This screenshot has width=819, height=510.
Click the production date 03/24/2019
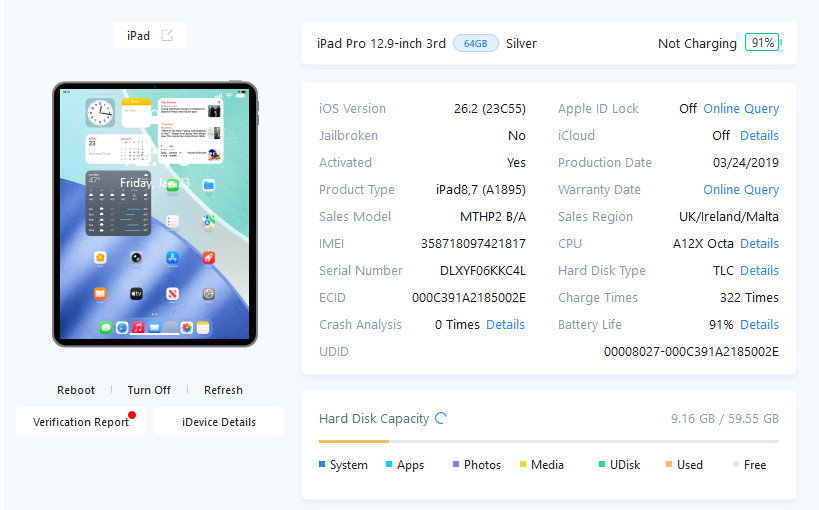(x=745, y=163)
